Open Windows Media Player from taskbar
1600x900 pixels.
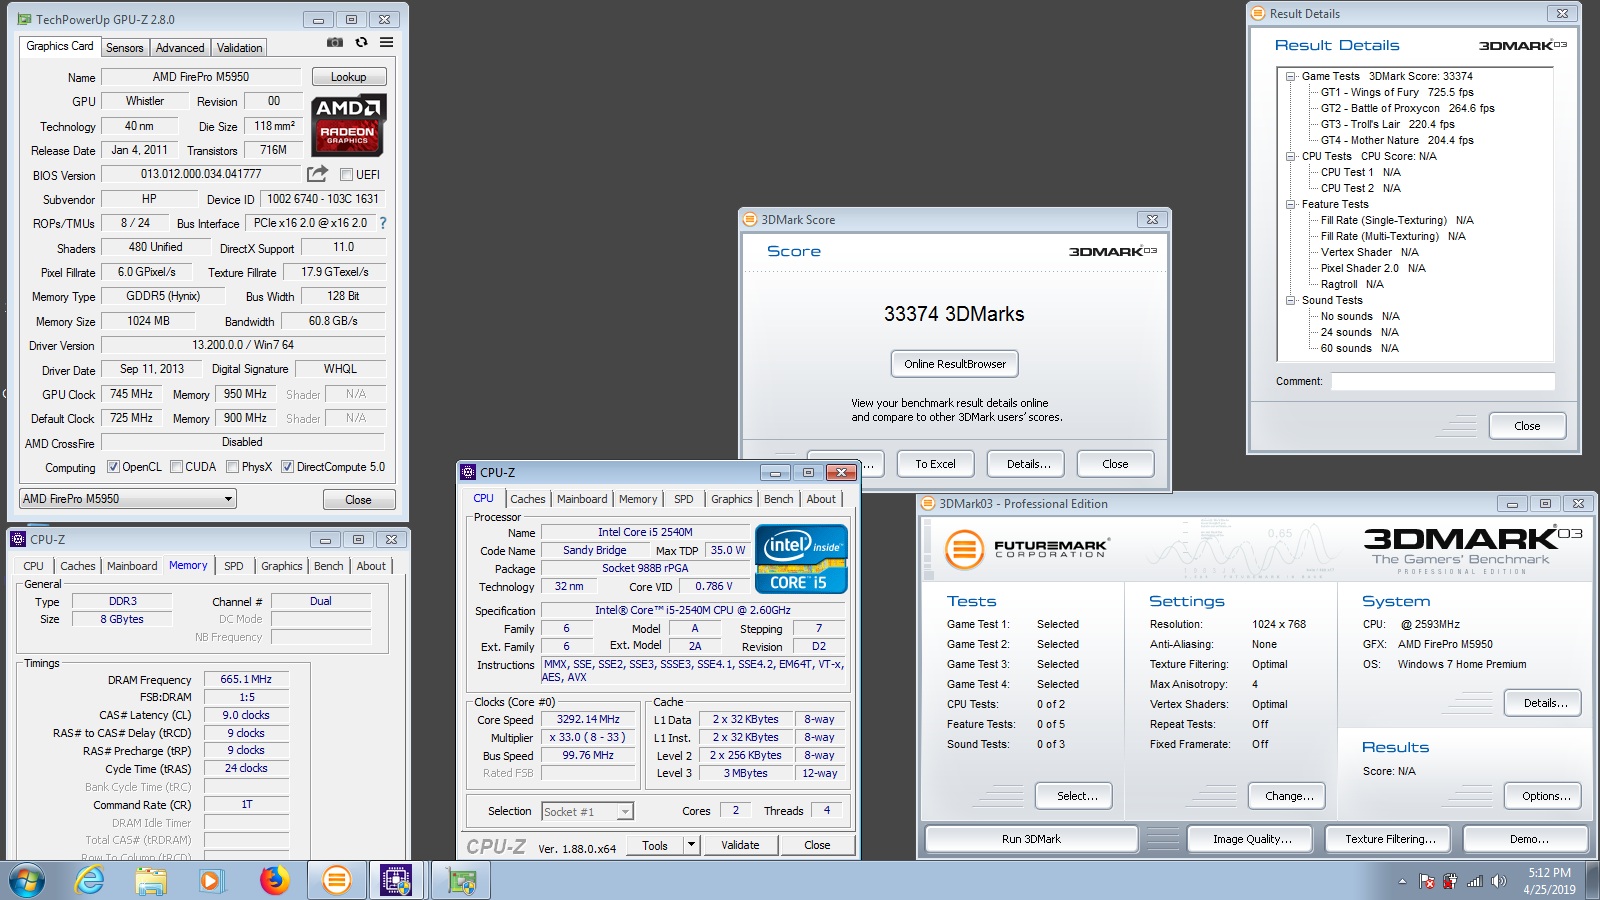(x=210, y=881)
